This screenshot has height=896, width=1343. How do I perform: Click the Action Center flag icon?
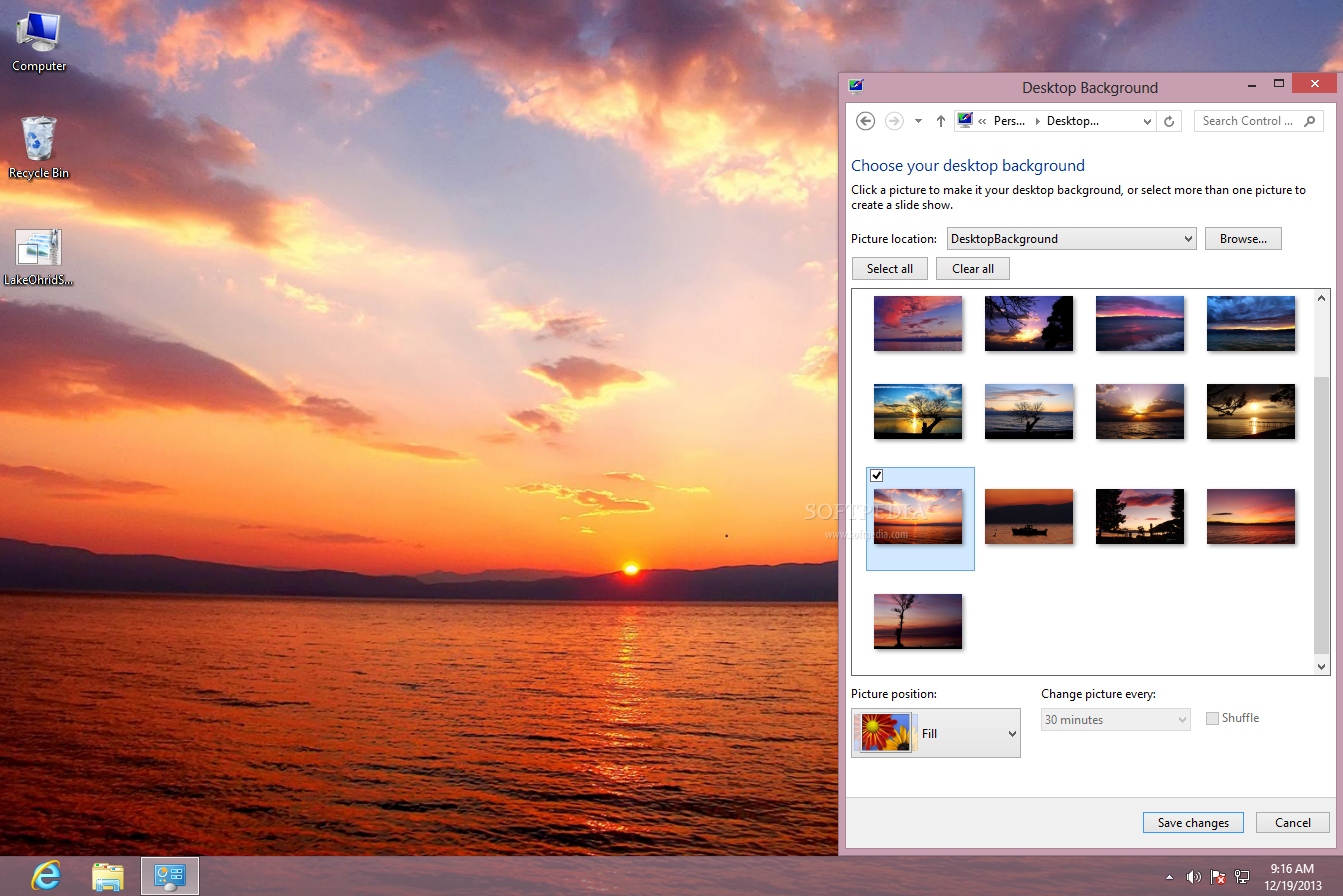pos(1218,877)
